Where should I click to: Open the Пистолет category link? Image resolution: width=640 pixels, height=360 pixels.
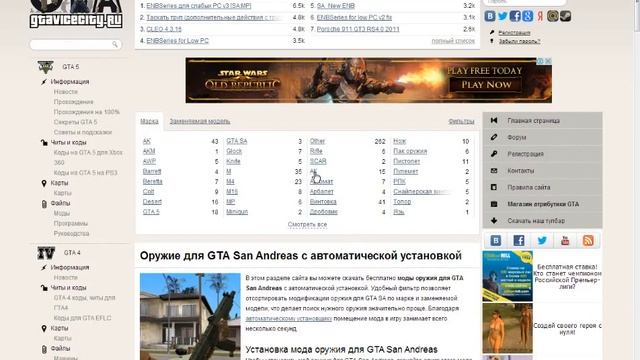tap(407, 161)
